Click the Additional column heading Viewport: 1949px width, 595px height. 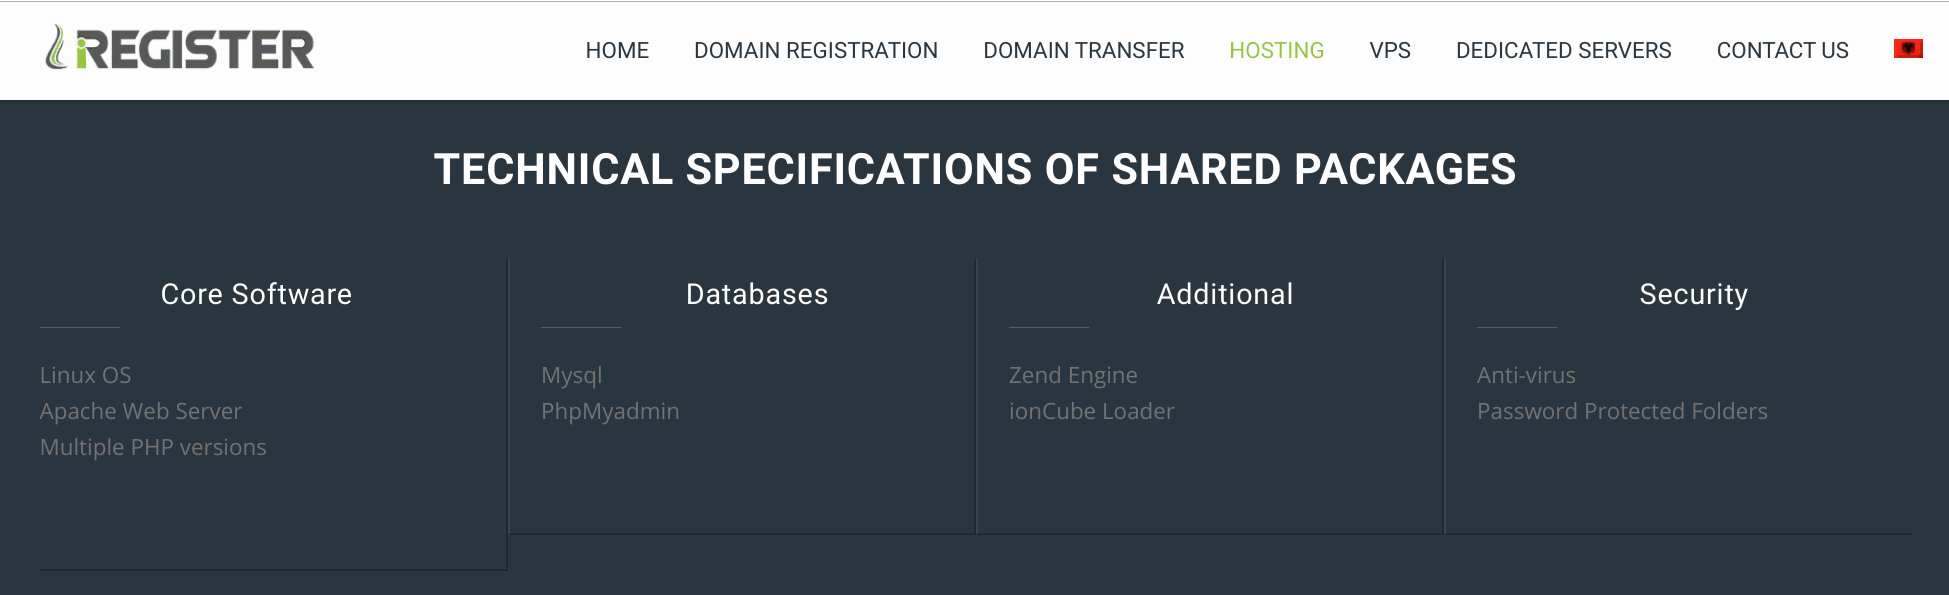(x=1225, y=294)
